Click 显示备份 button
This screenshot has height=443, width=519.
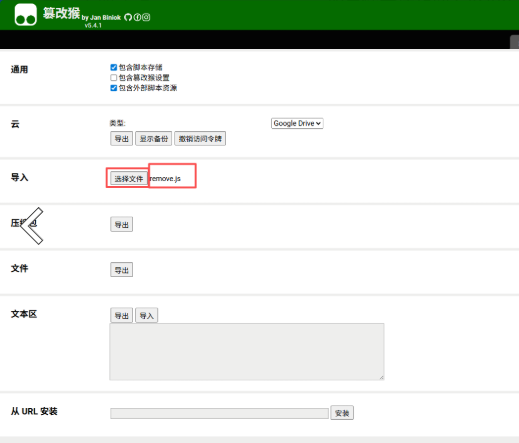click(154, 139)
